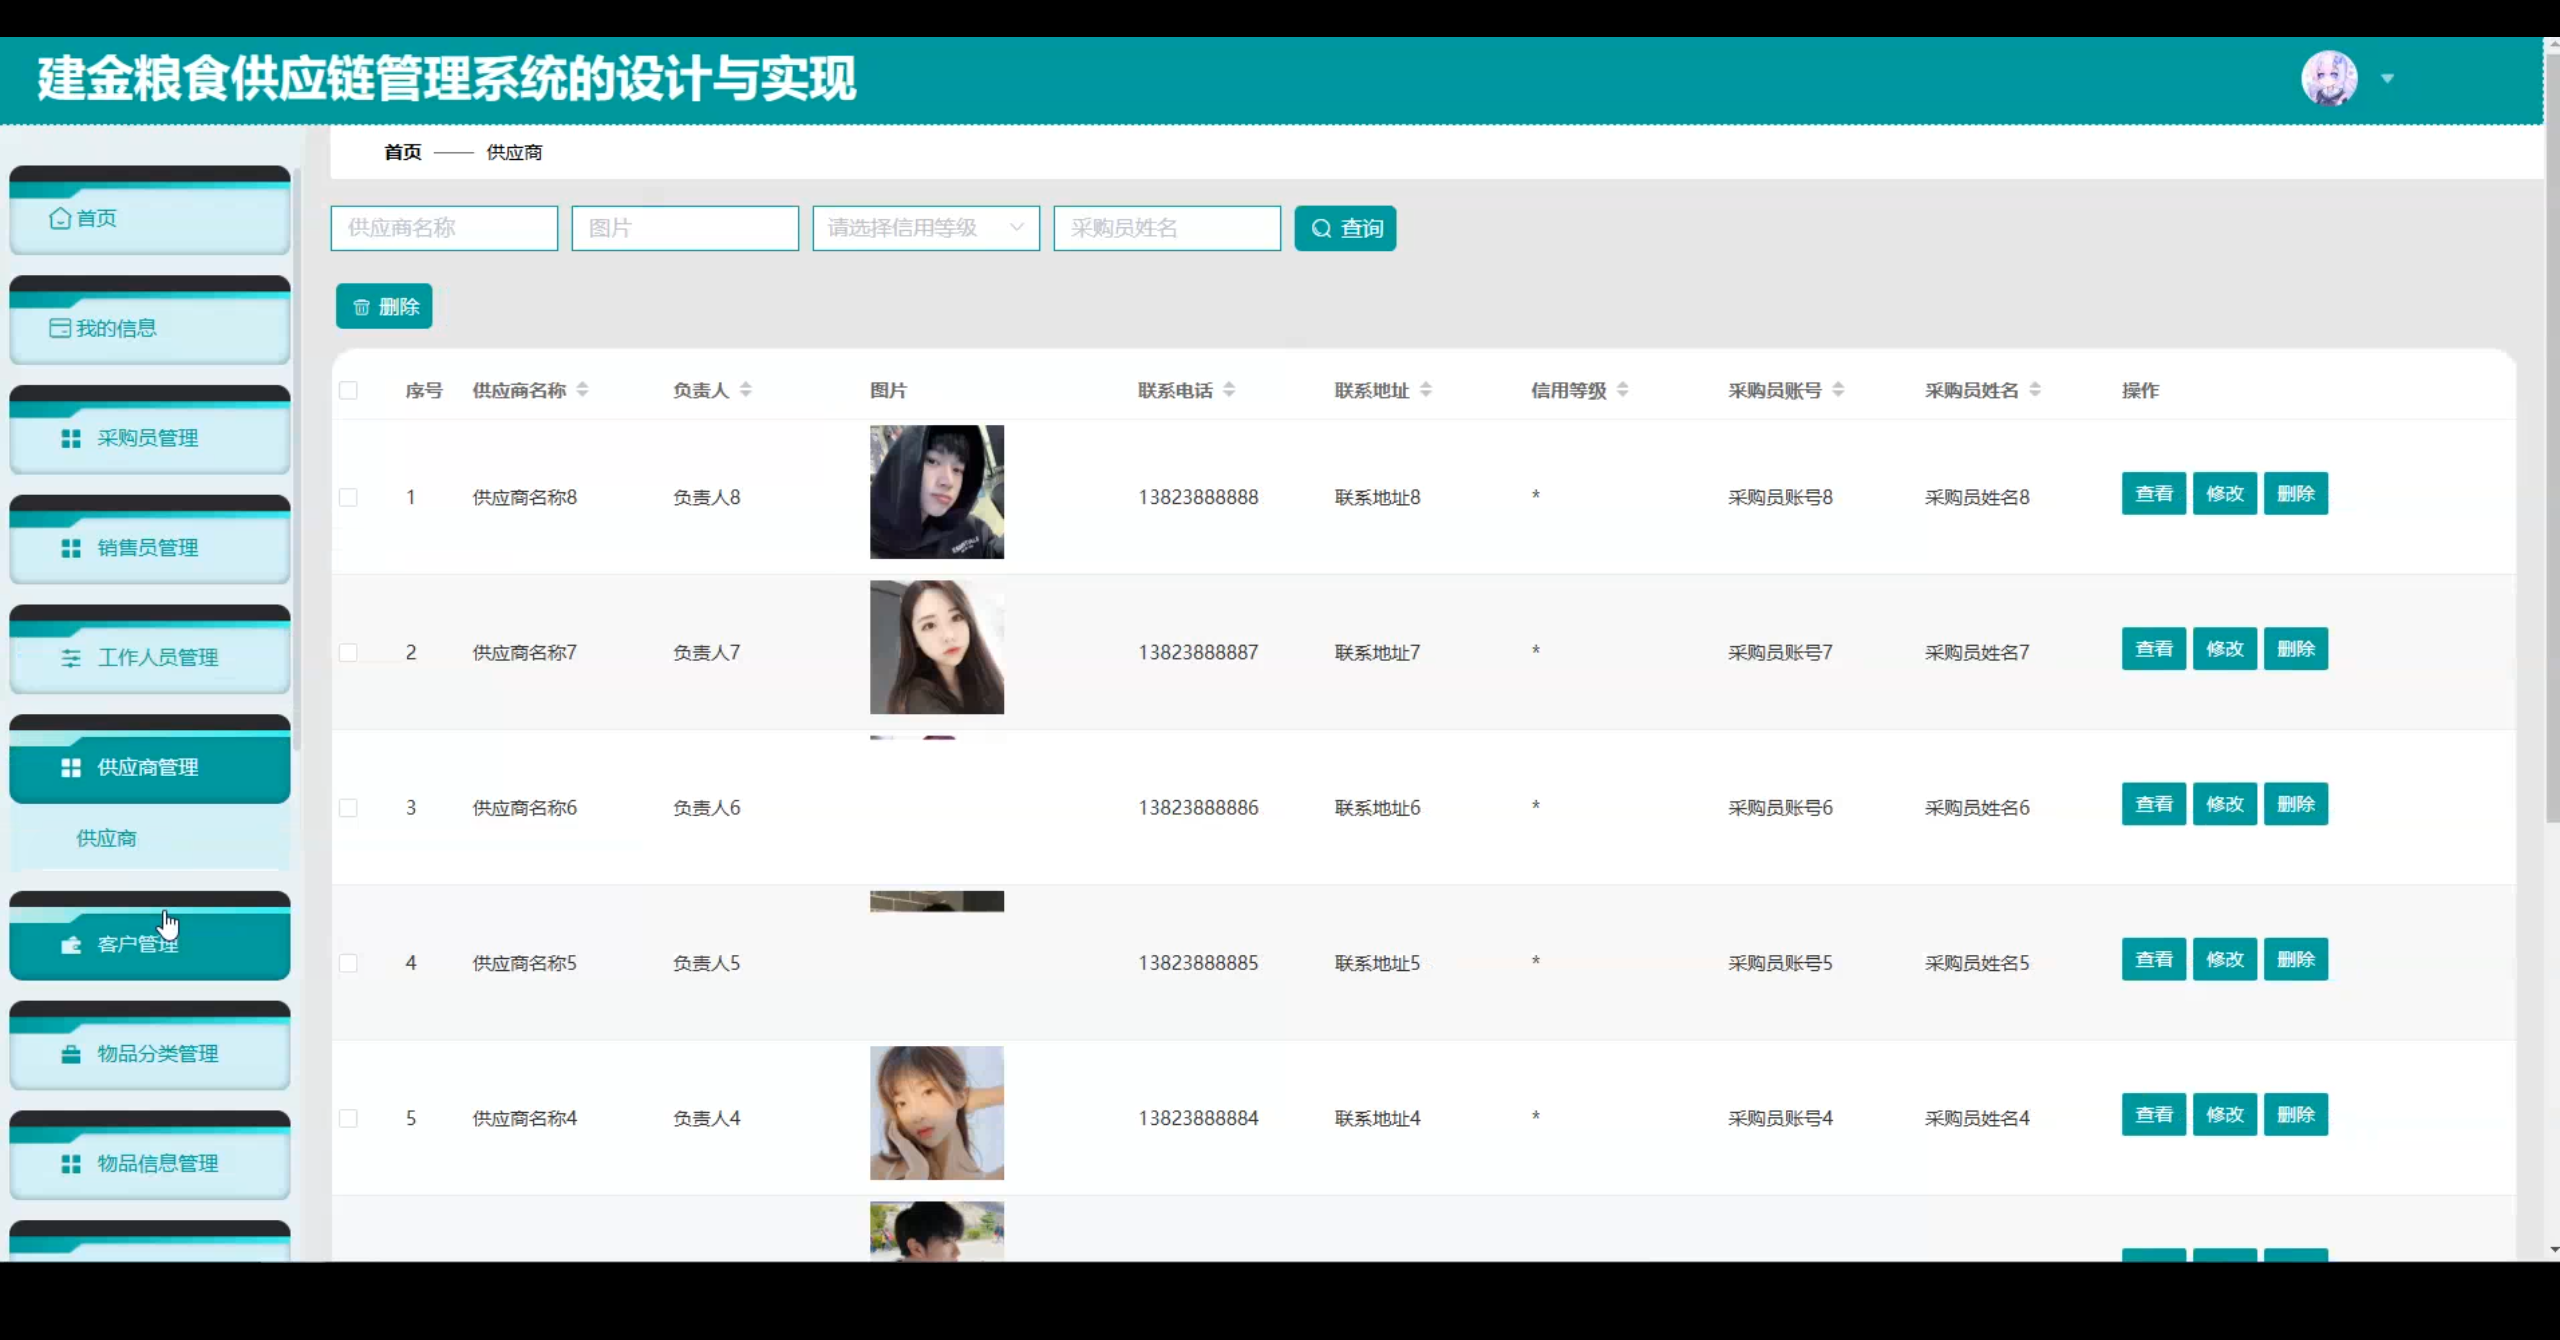Open 客户管理 module
The width and height of the screenshot is (2560, 1340).
coord(137,943)
